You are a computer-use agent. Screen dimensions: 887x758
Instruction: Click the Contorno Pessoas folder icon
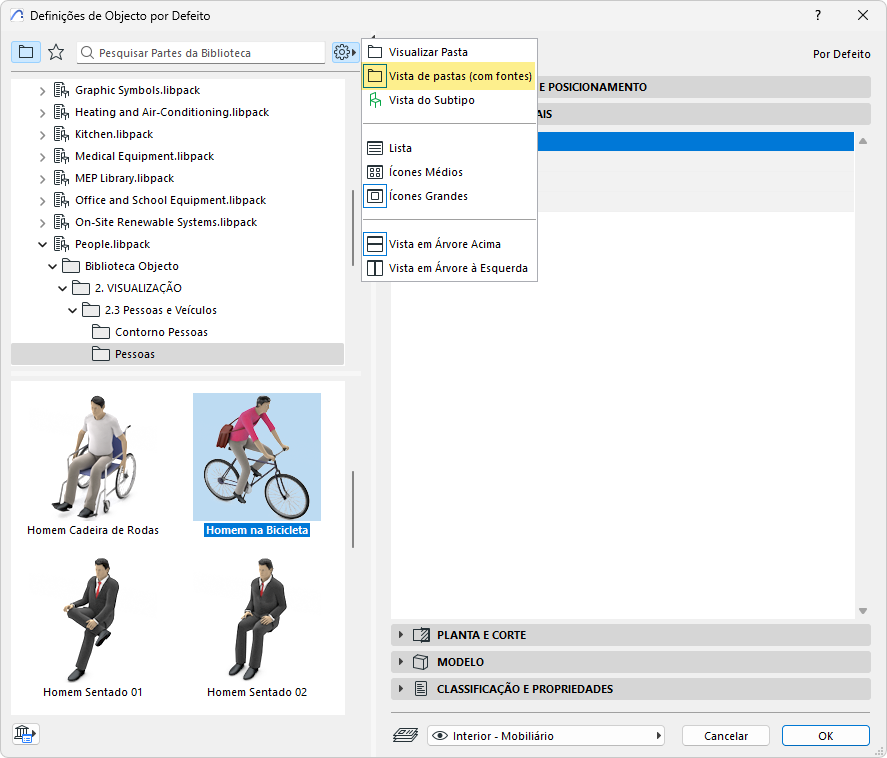pos(101,332)
